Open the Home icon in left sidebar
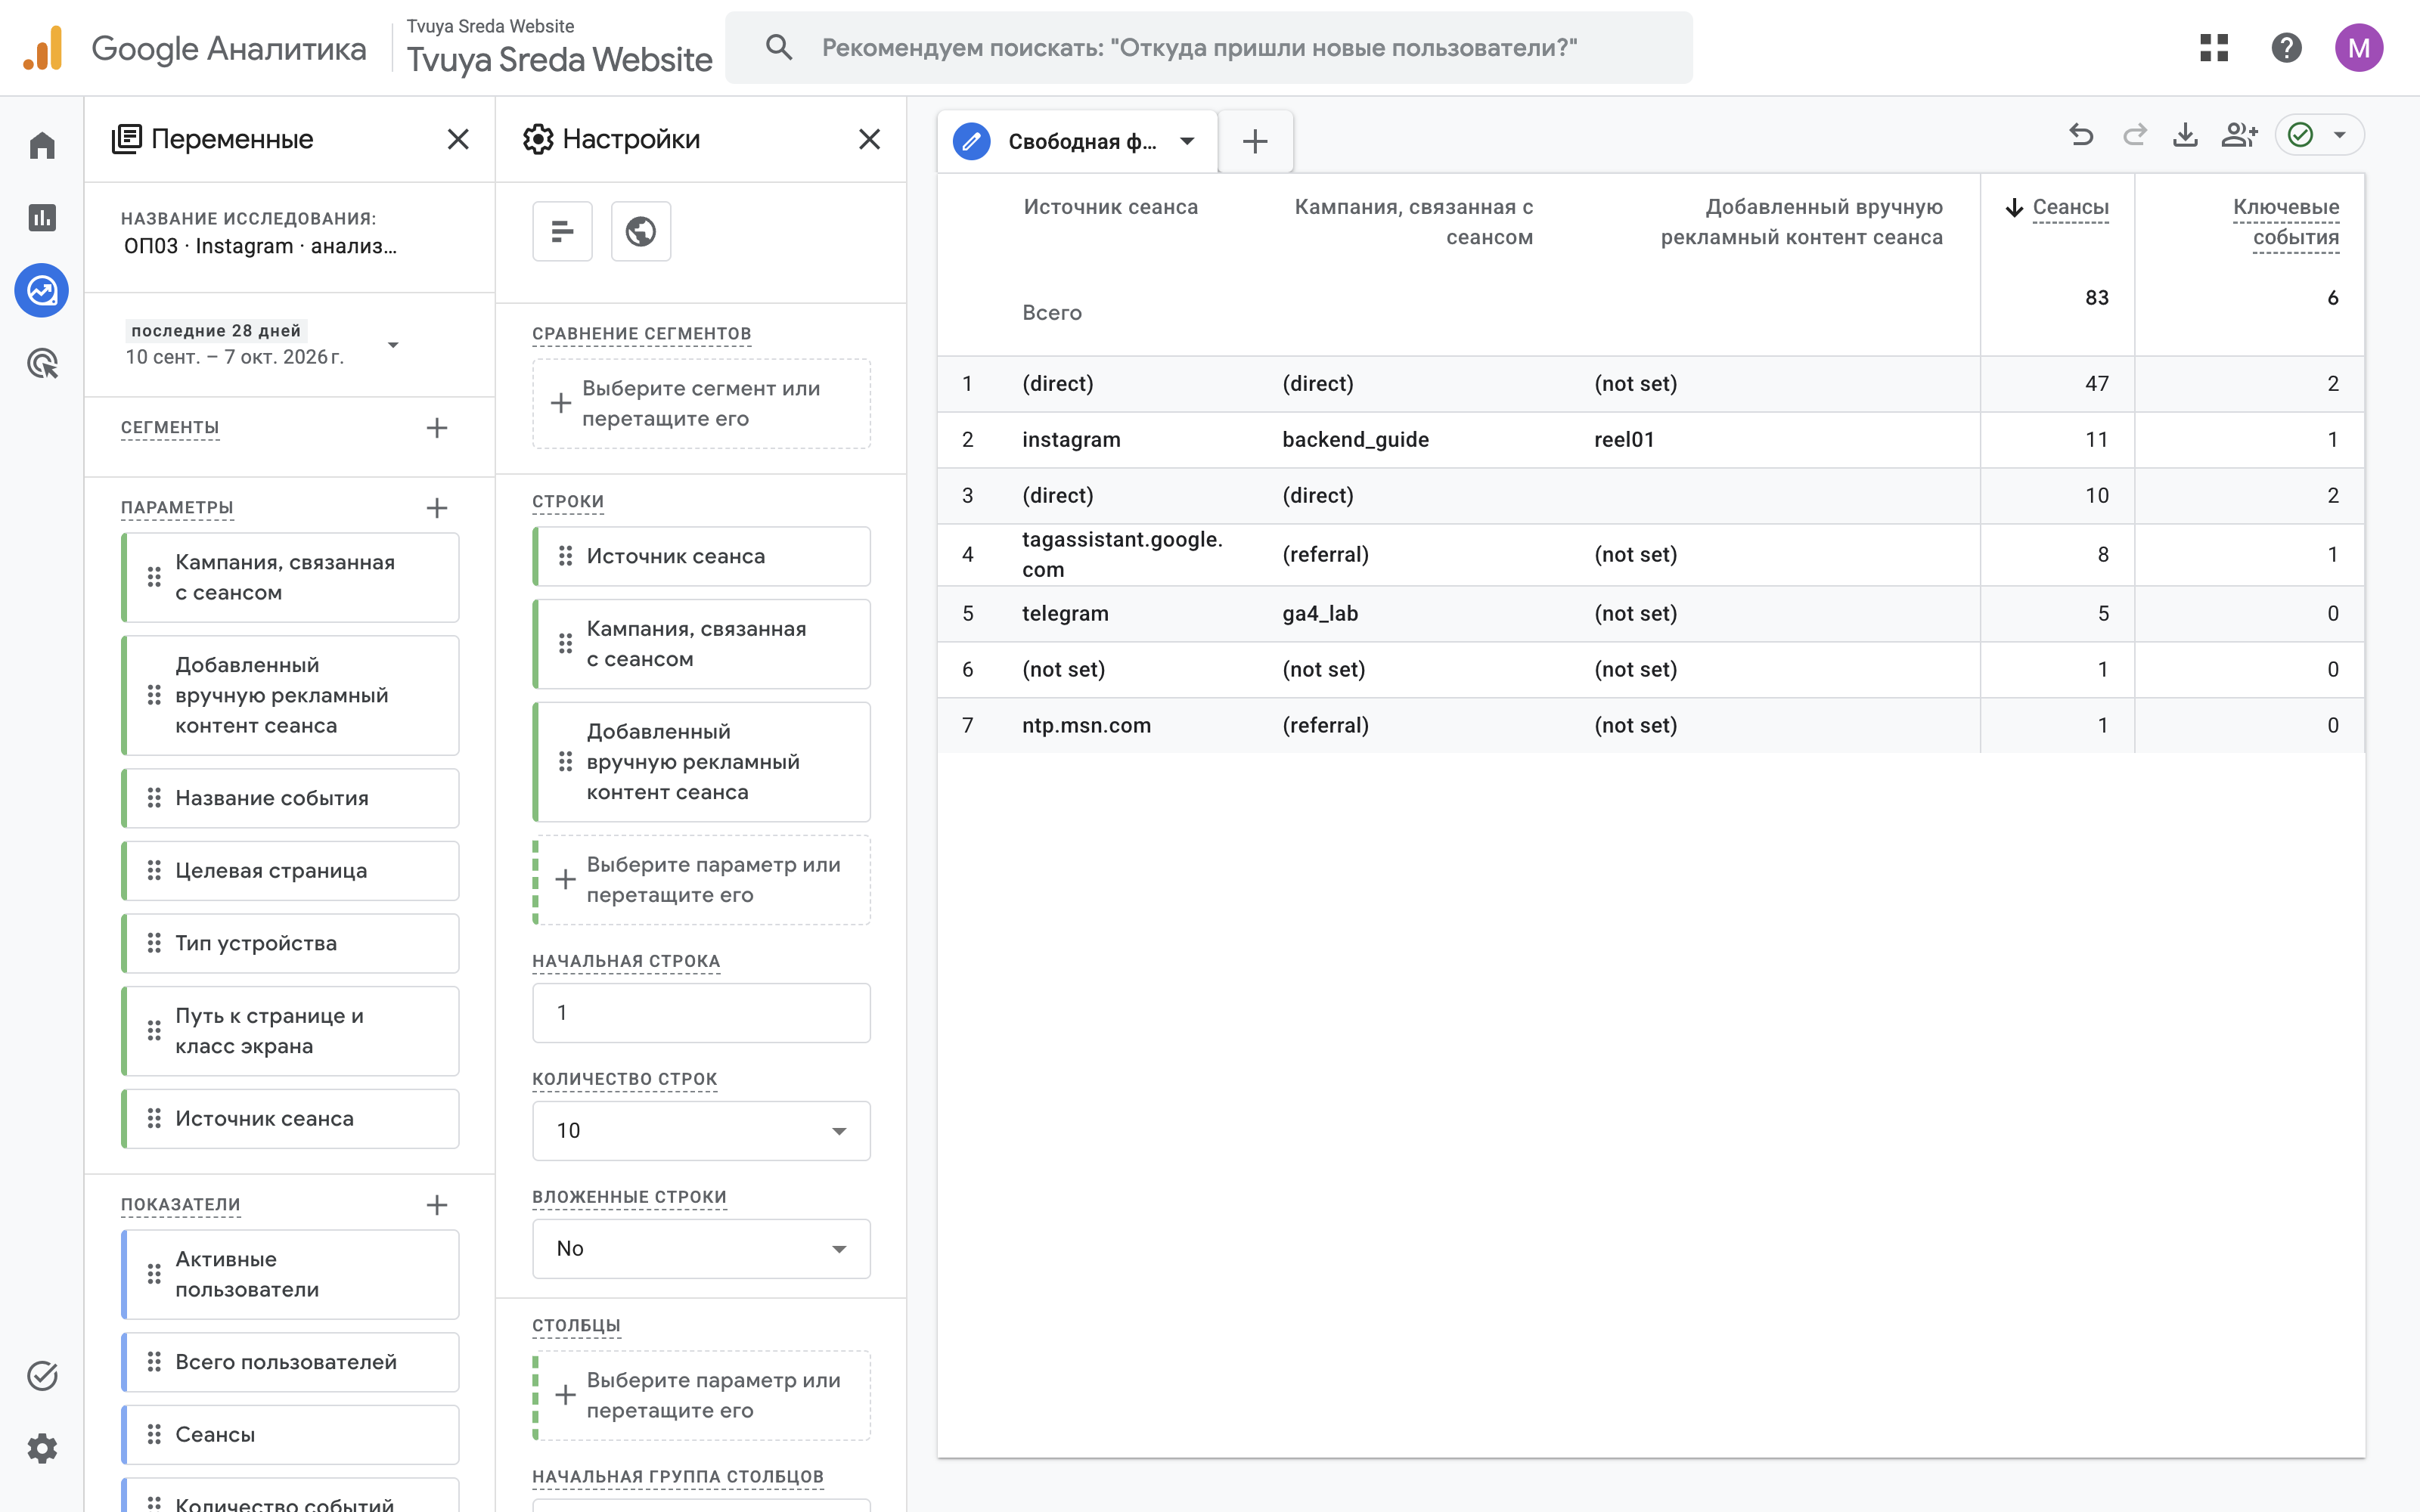 coord(42,146)
